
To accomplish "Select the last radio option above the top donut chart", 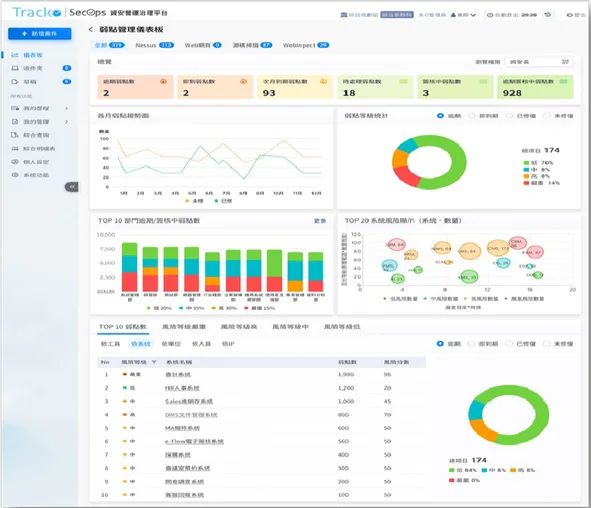I will [547, 116].
